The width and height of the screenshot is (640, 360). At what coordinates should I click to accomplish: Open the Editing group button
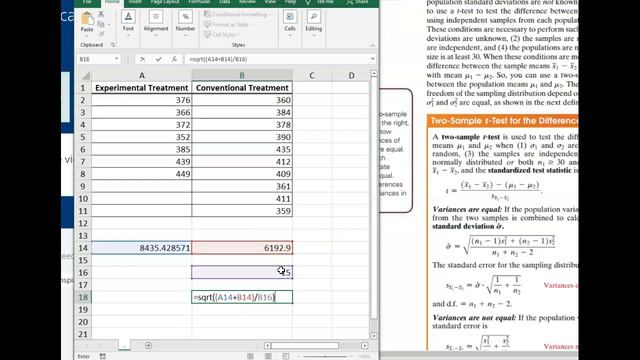point(313,23)
